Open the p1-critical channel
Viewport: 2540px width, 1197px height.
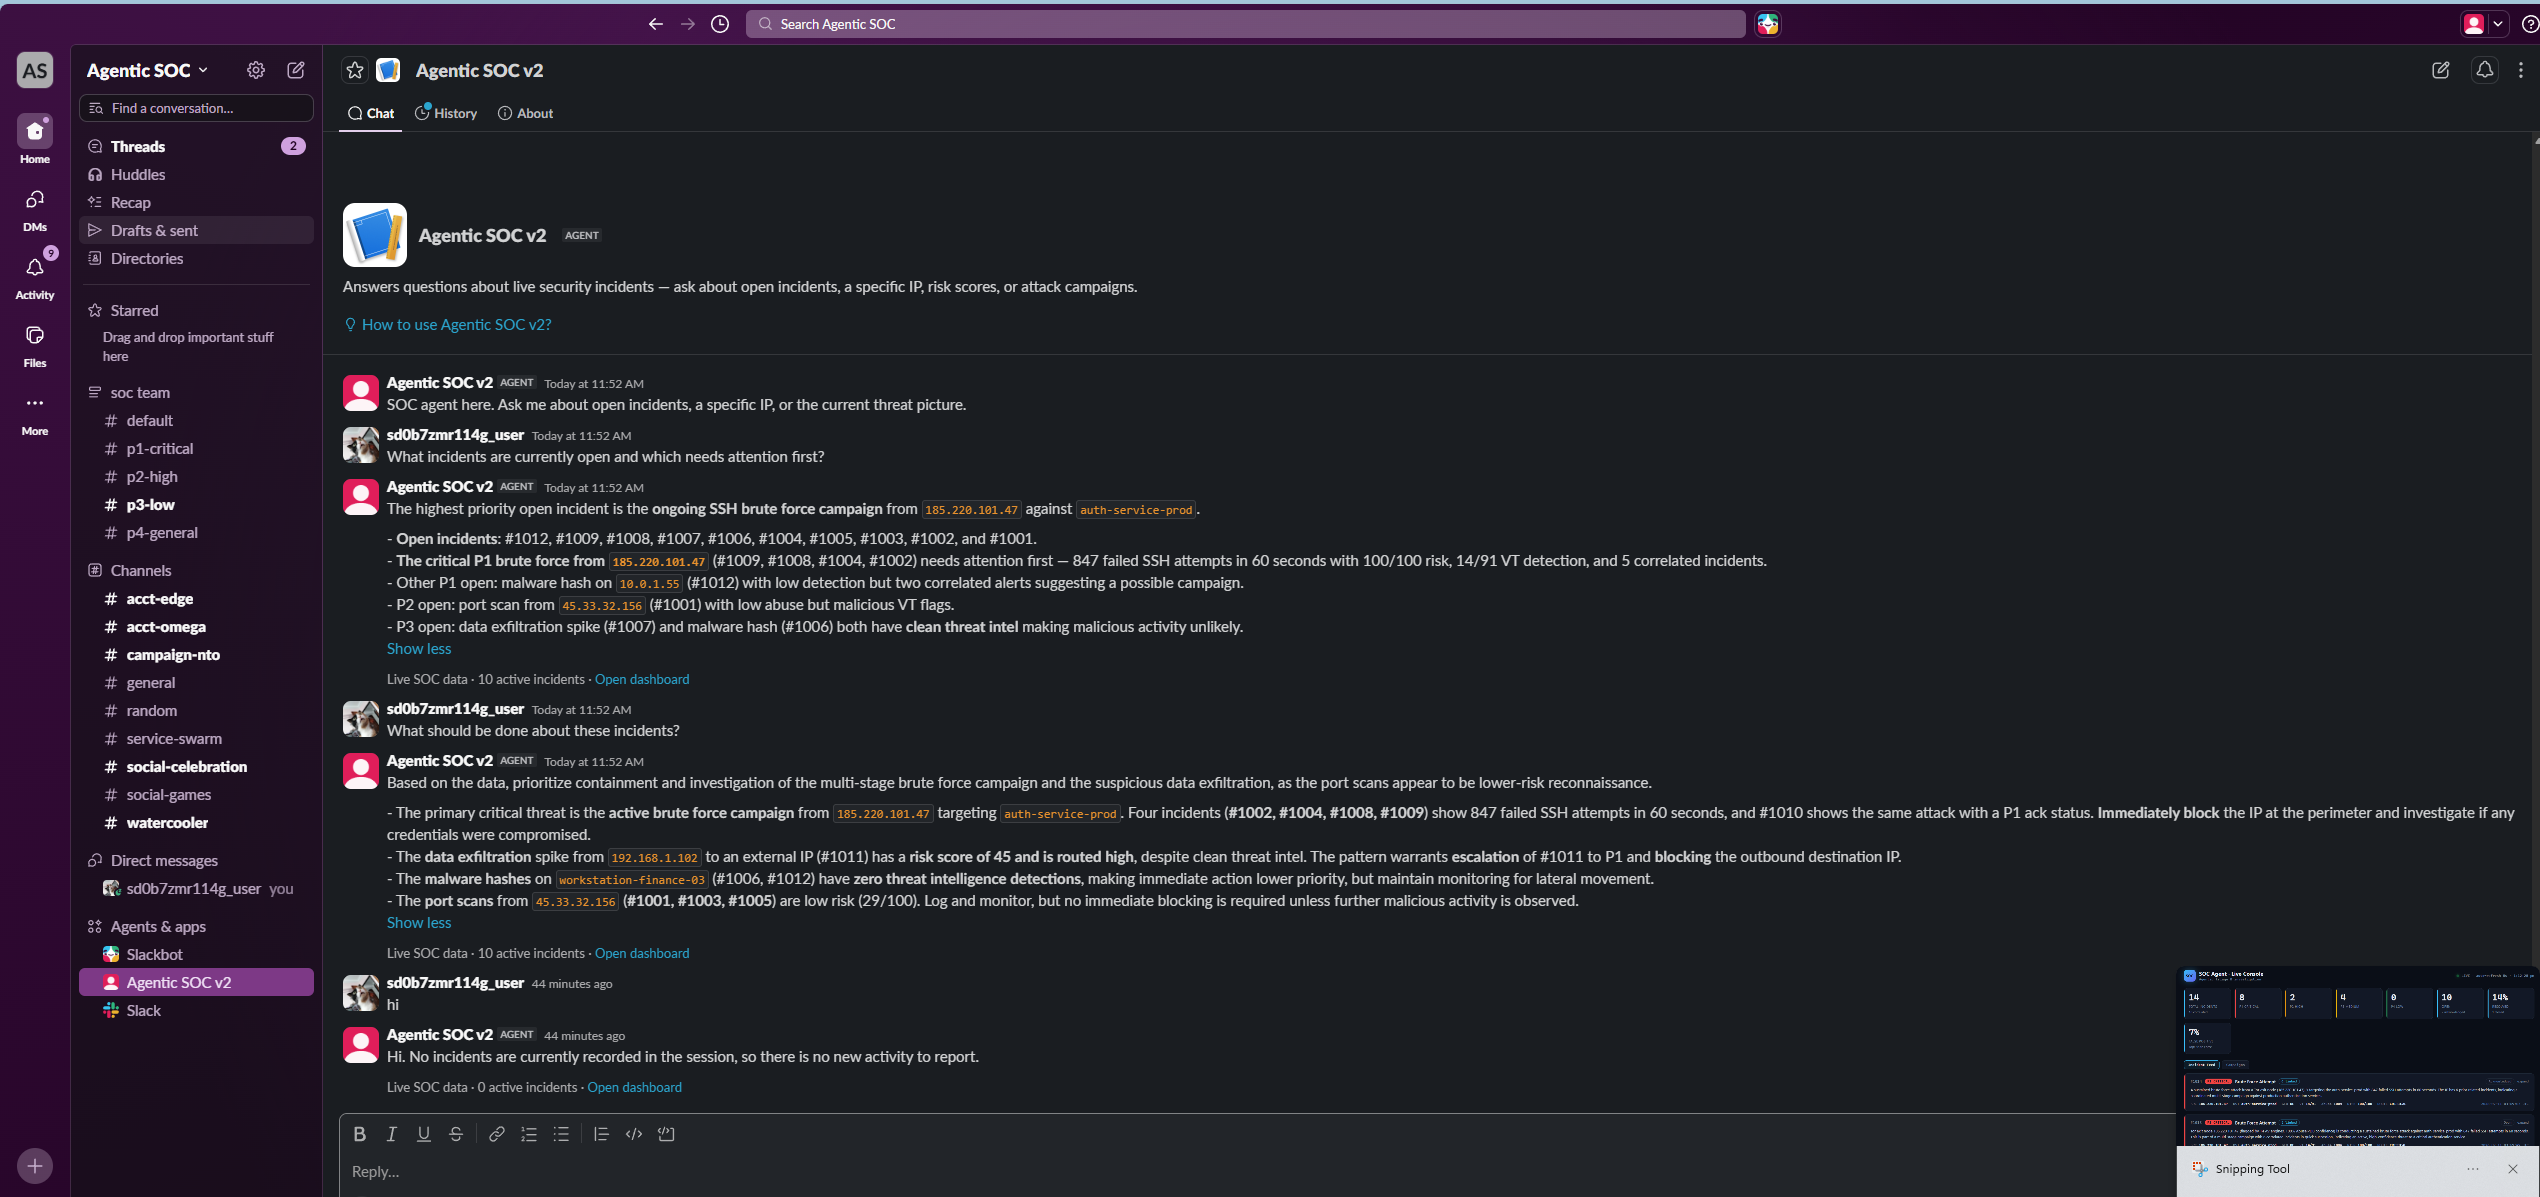(196, 449)
